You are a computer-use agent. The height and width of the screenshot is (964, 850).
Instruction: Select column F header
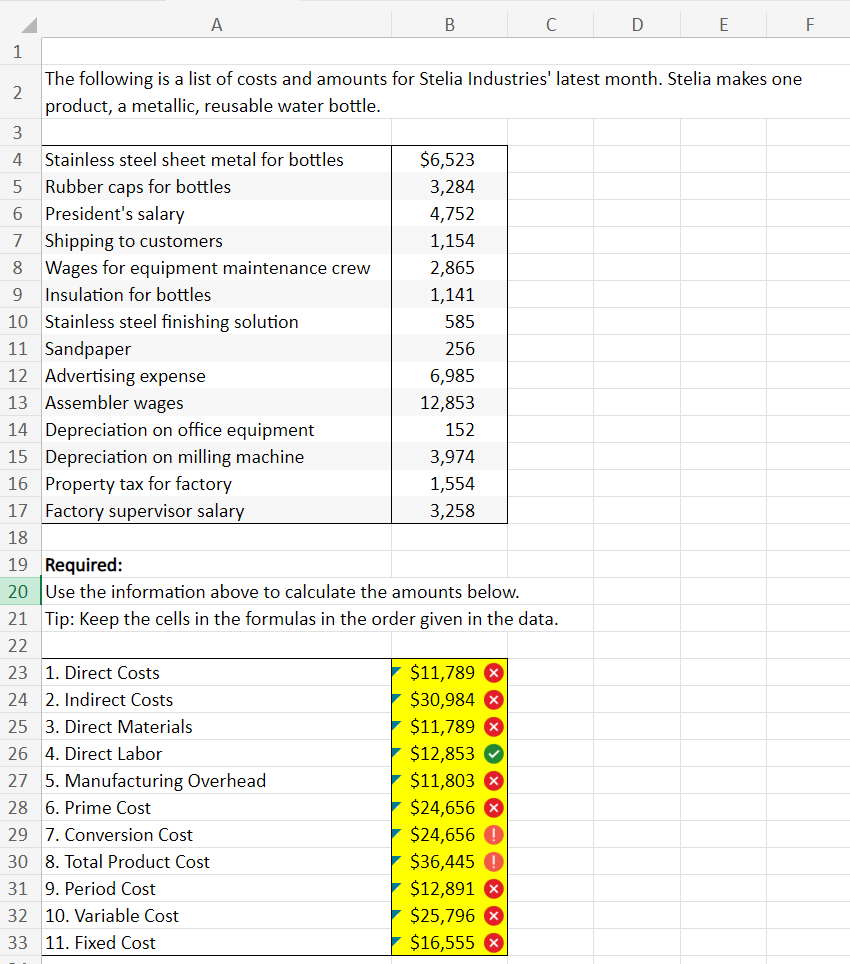(x=809, y=25)
